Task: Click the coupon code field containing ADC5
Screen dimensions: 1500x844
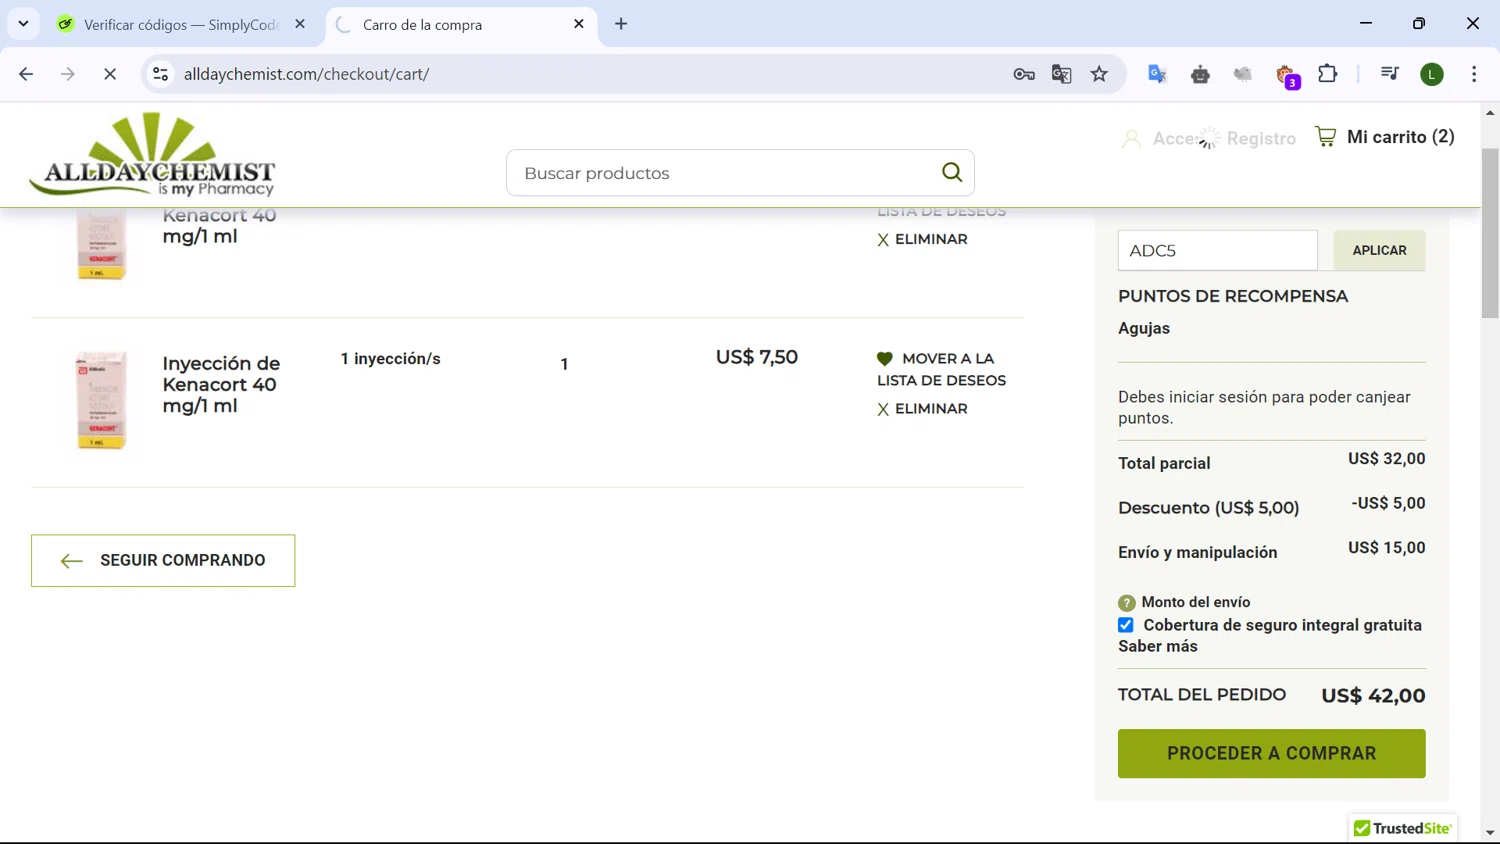Action: (1217, 251)
